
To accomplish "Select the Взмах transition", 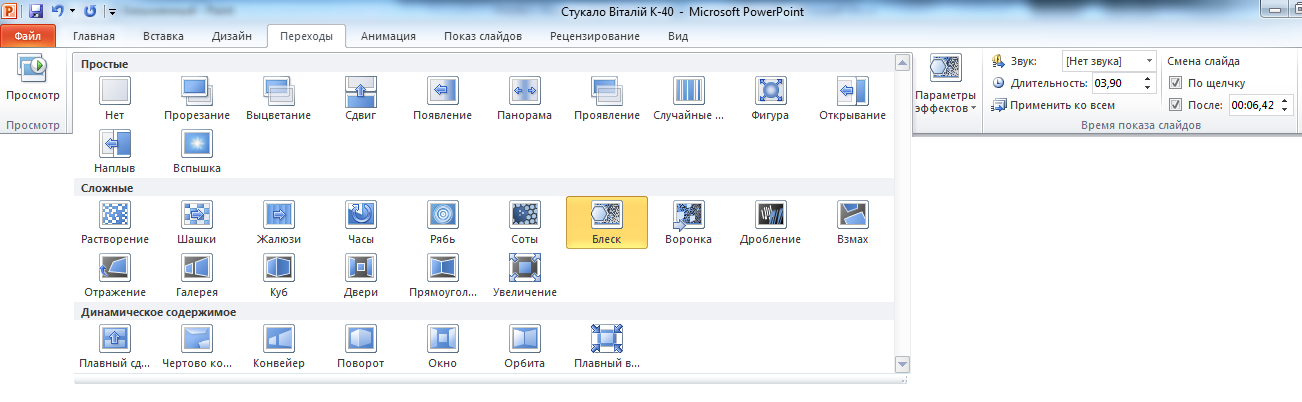I will point(852,222).
